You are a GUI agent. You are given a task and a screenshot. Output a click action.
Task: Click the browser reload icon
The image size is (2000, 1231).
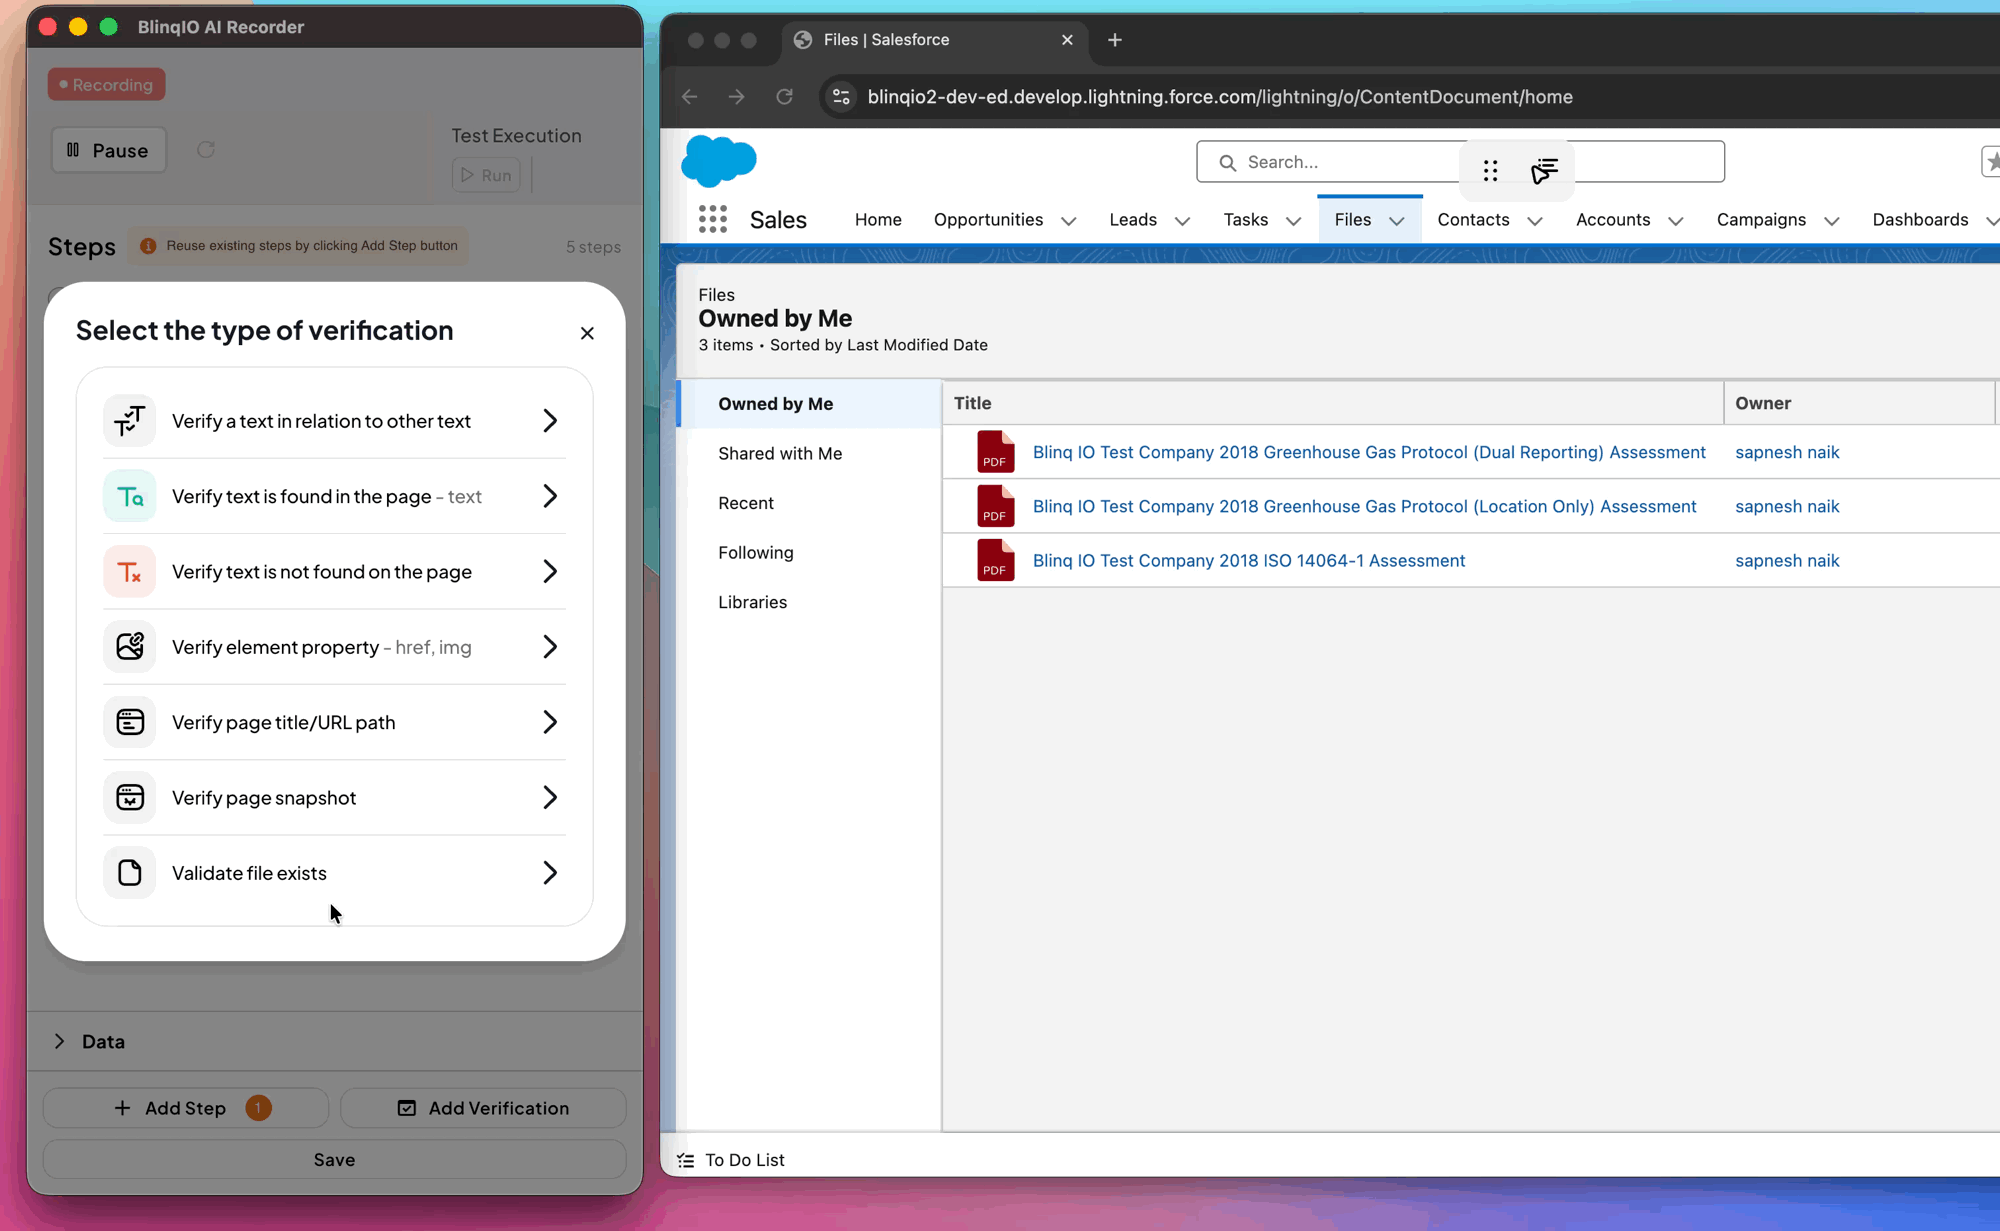pos(785,97)
